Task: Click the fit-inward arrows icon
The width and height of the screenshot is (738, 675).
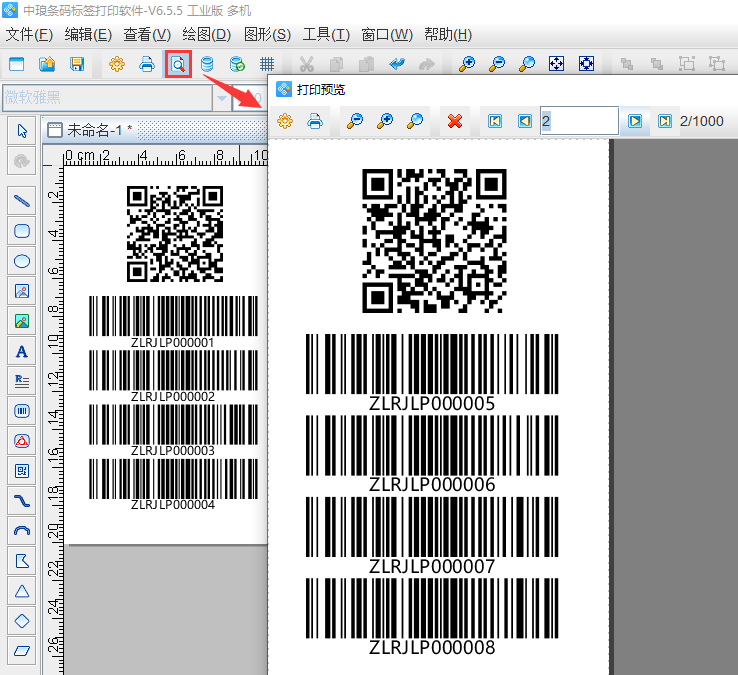Action: click(x=586, y=64)
